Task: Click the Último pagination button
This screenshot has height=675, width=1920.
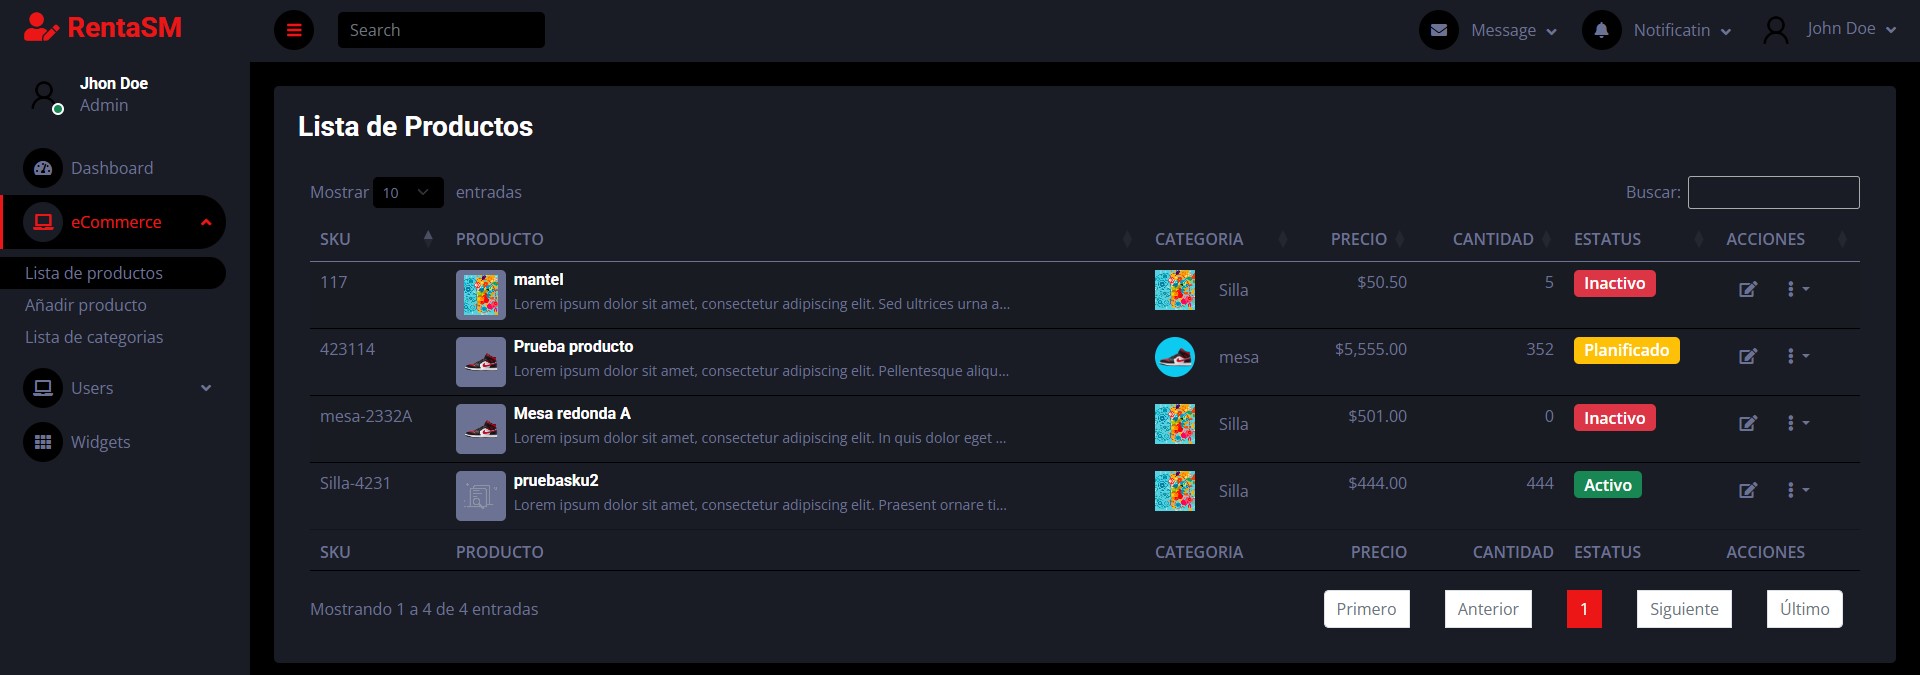Action: click(1805, 609)
